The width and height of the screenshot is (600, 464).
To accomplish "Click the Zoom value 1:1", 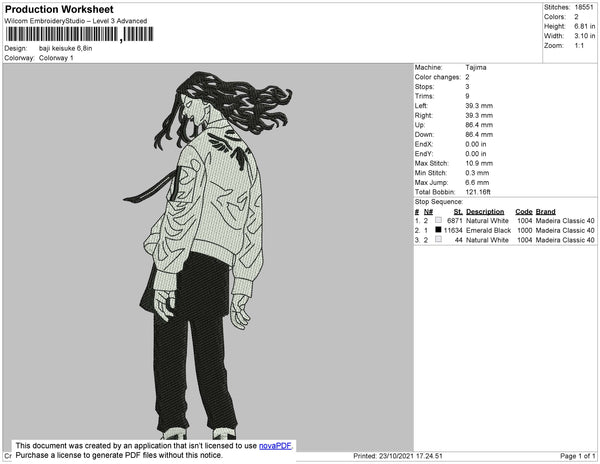I will (579, 46).
